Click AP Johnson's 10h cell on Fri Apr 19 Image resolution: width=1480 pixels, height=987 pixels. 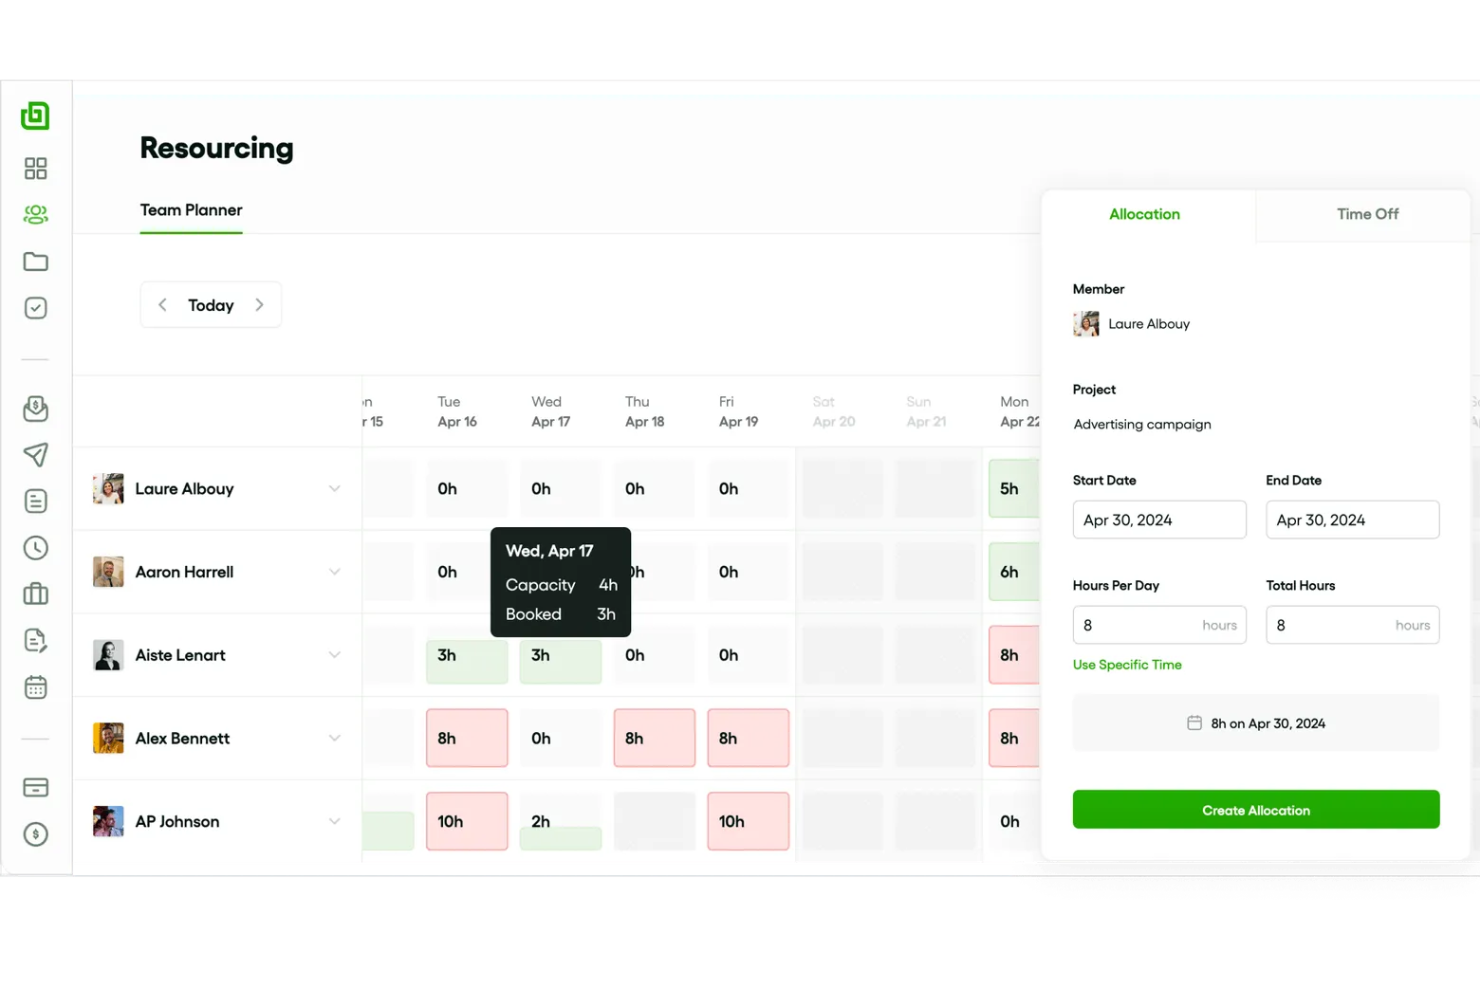click(x=748, y=821)
